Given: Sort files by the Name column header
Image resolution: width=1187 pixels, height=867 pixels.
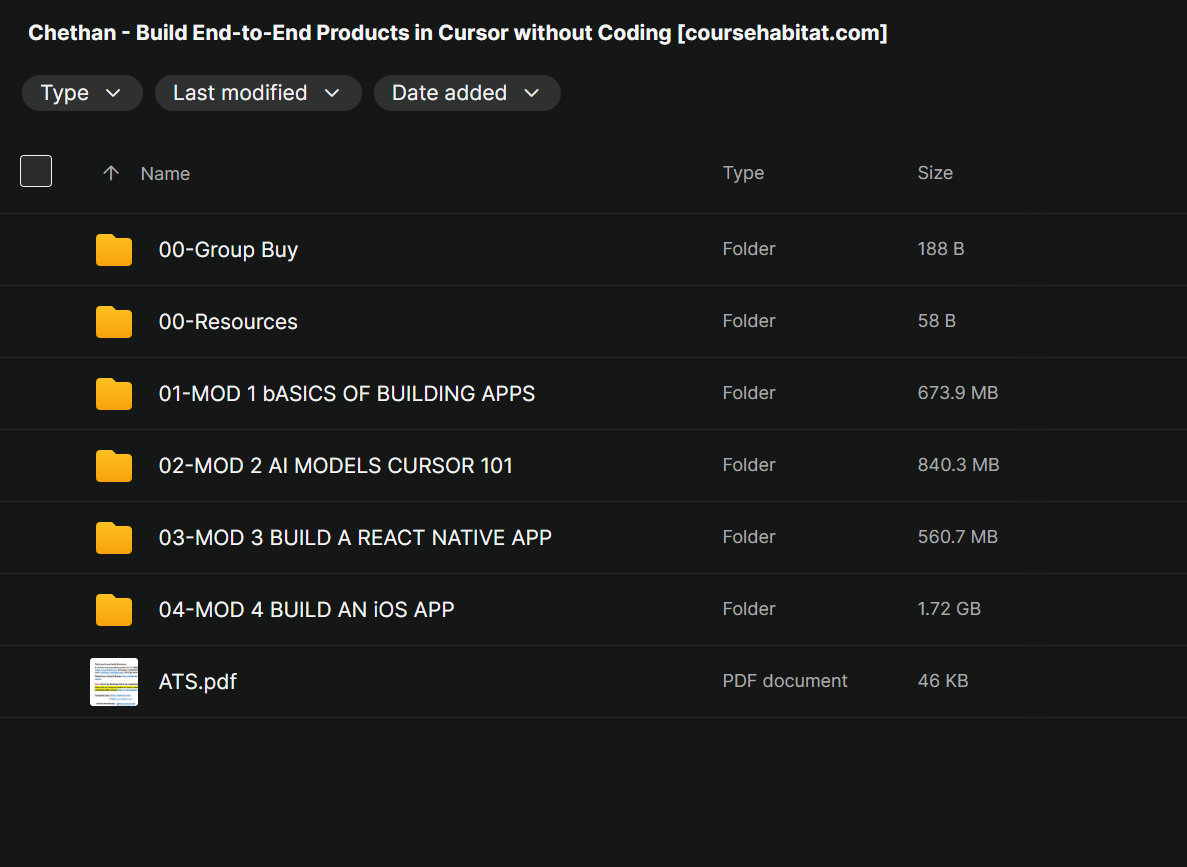Looking at the screenshot, I should tap(165, 174).
